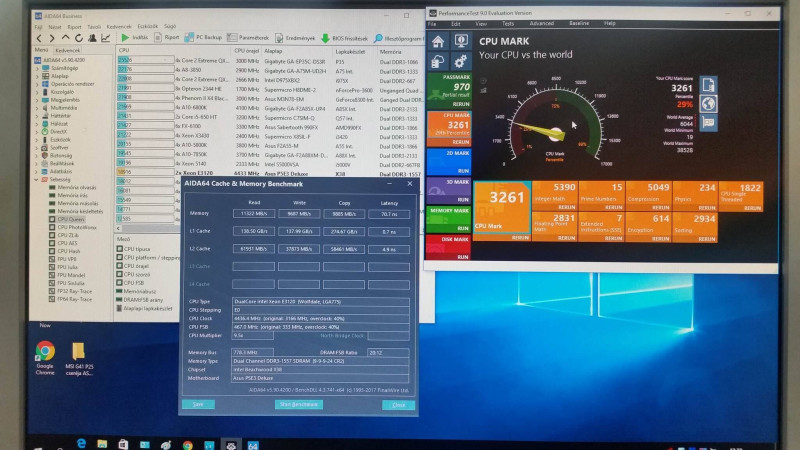
Task: Open the Riport toolbar item
Action: click(167, 38)
